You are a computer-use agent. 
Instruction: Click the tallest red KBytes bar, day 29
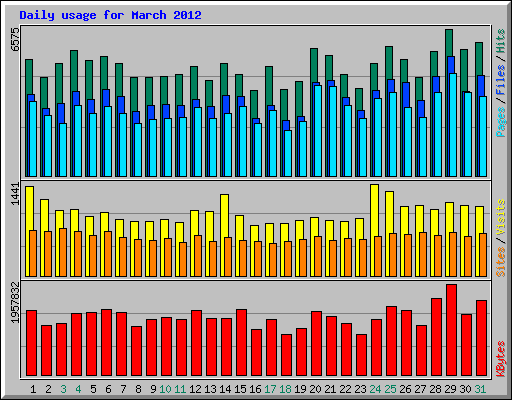tap(451, 330)
